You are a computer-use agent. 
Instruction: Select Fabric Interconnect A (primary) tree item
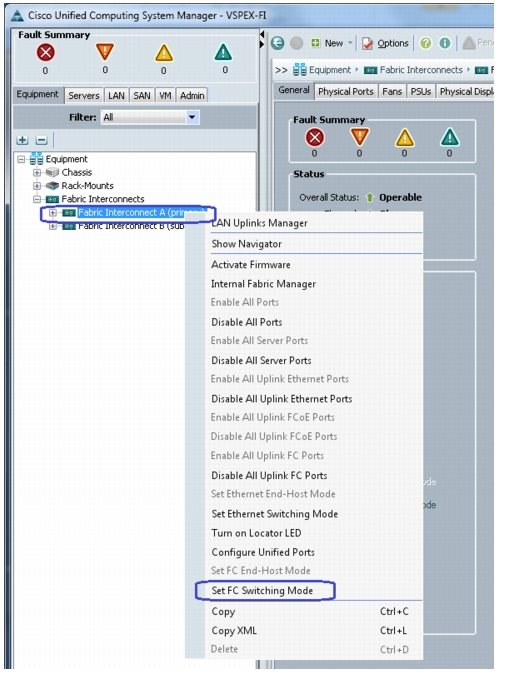[x=141, y=212]
